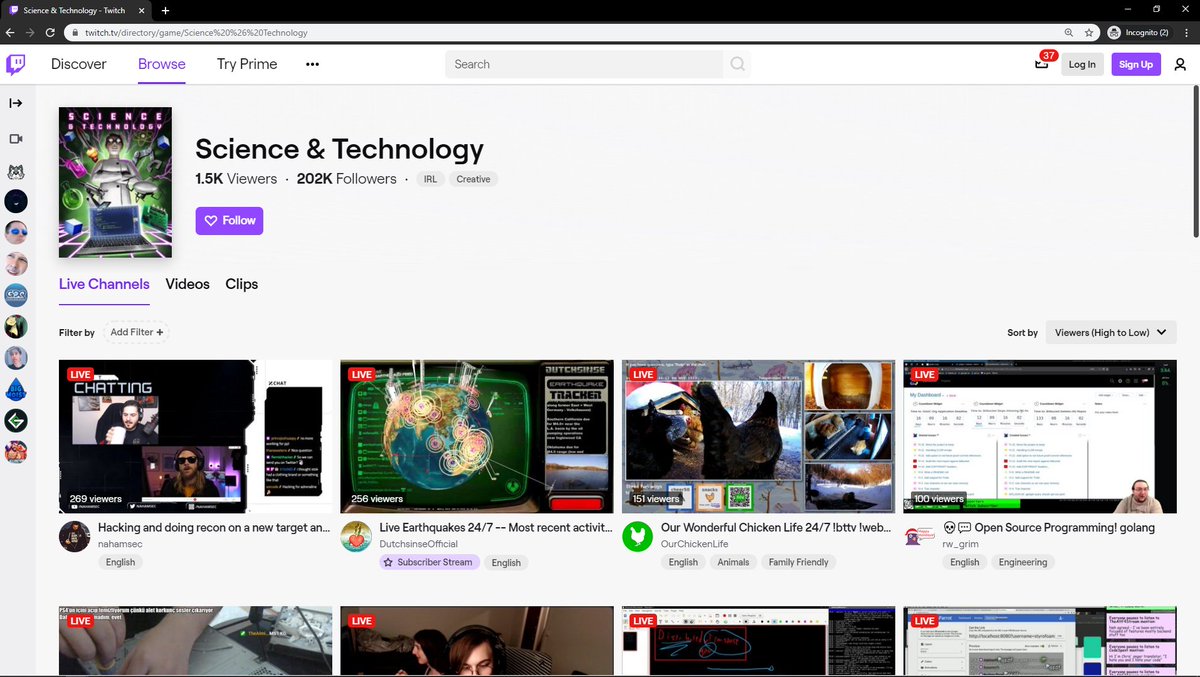Open the Viewers (High to Low) sort dropdown

point(1111,332)
